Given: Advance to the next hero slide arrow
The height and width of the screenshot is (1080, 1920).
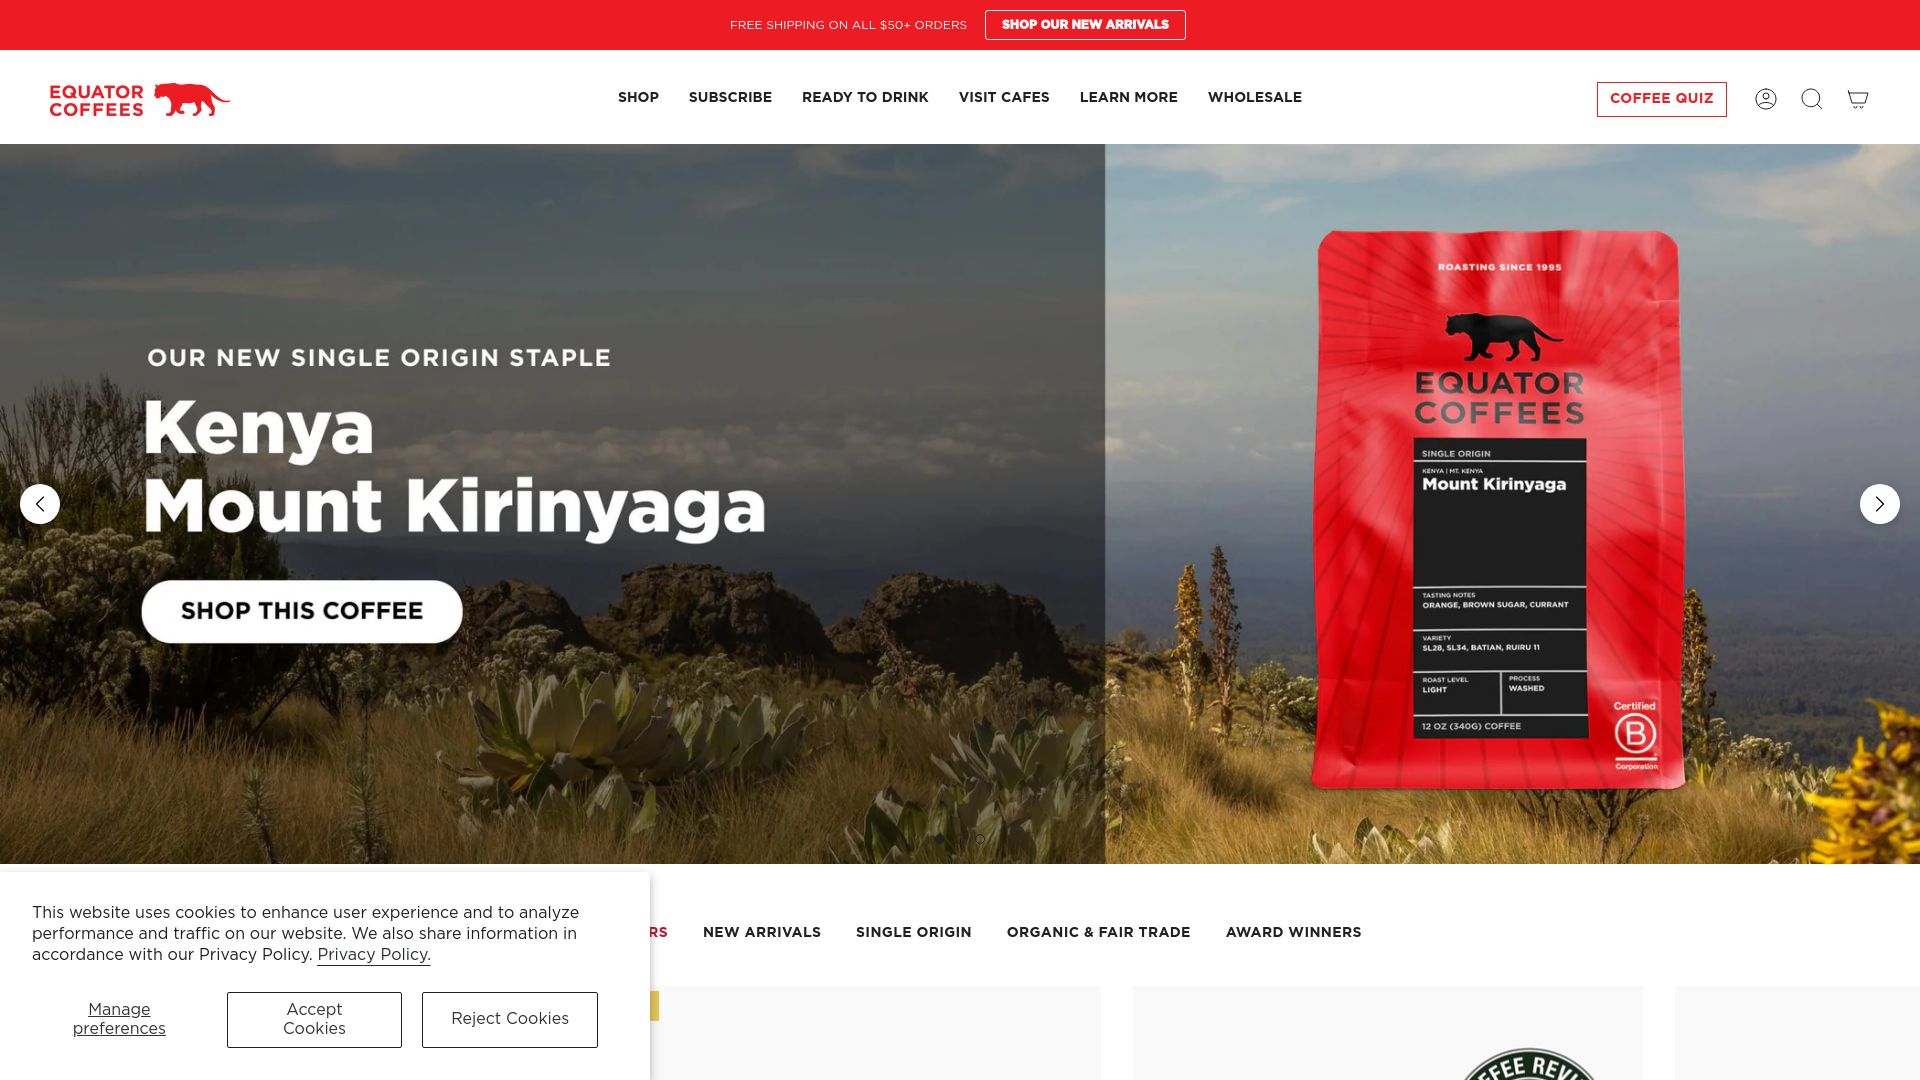Looking at the screenshot, I should (x=1880, y=504).
